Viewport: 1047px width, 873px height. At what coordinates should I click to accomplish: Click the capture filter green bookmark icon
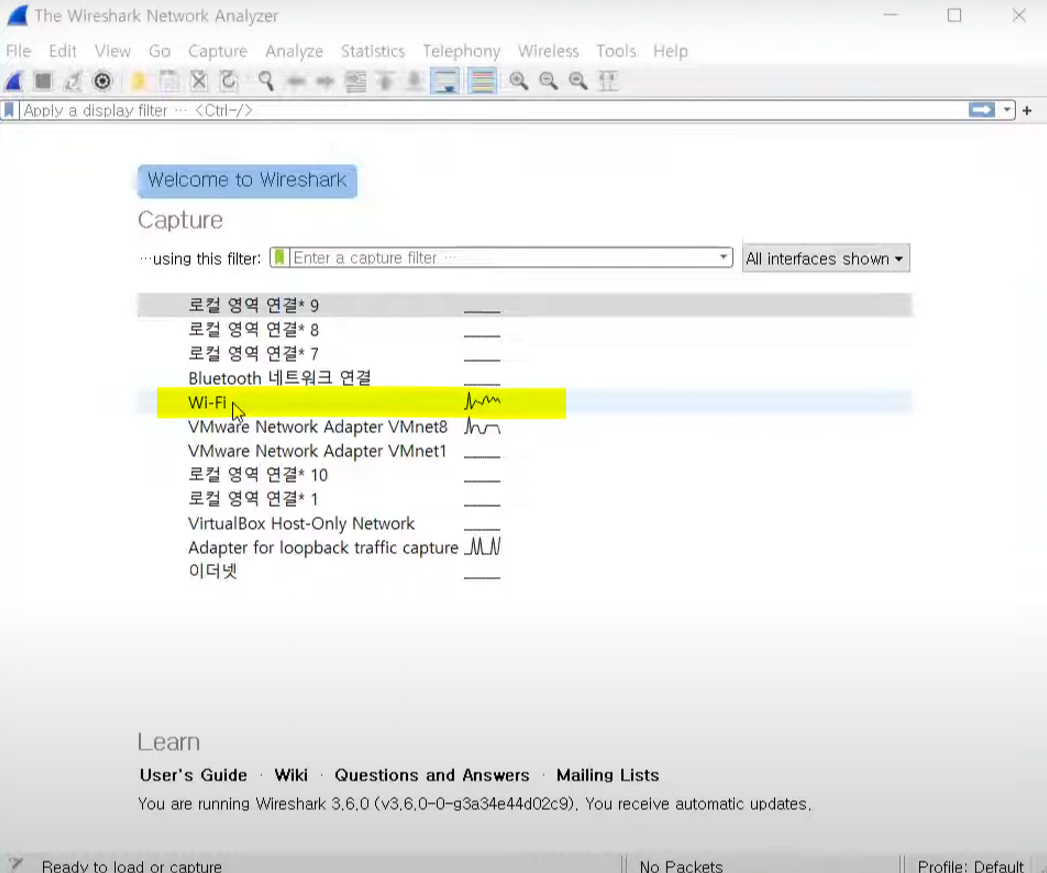(x=280, y=257)
